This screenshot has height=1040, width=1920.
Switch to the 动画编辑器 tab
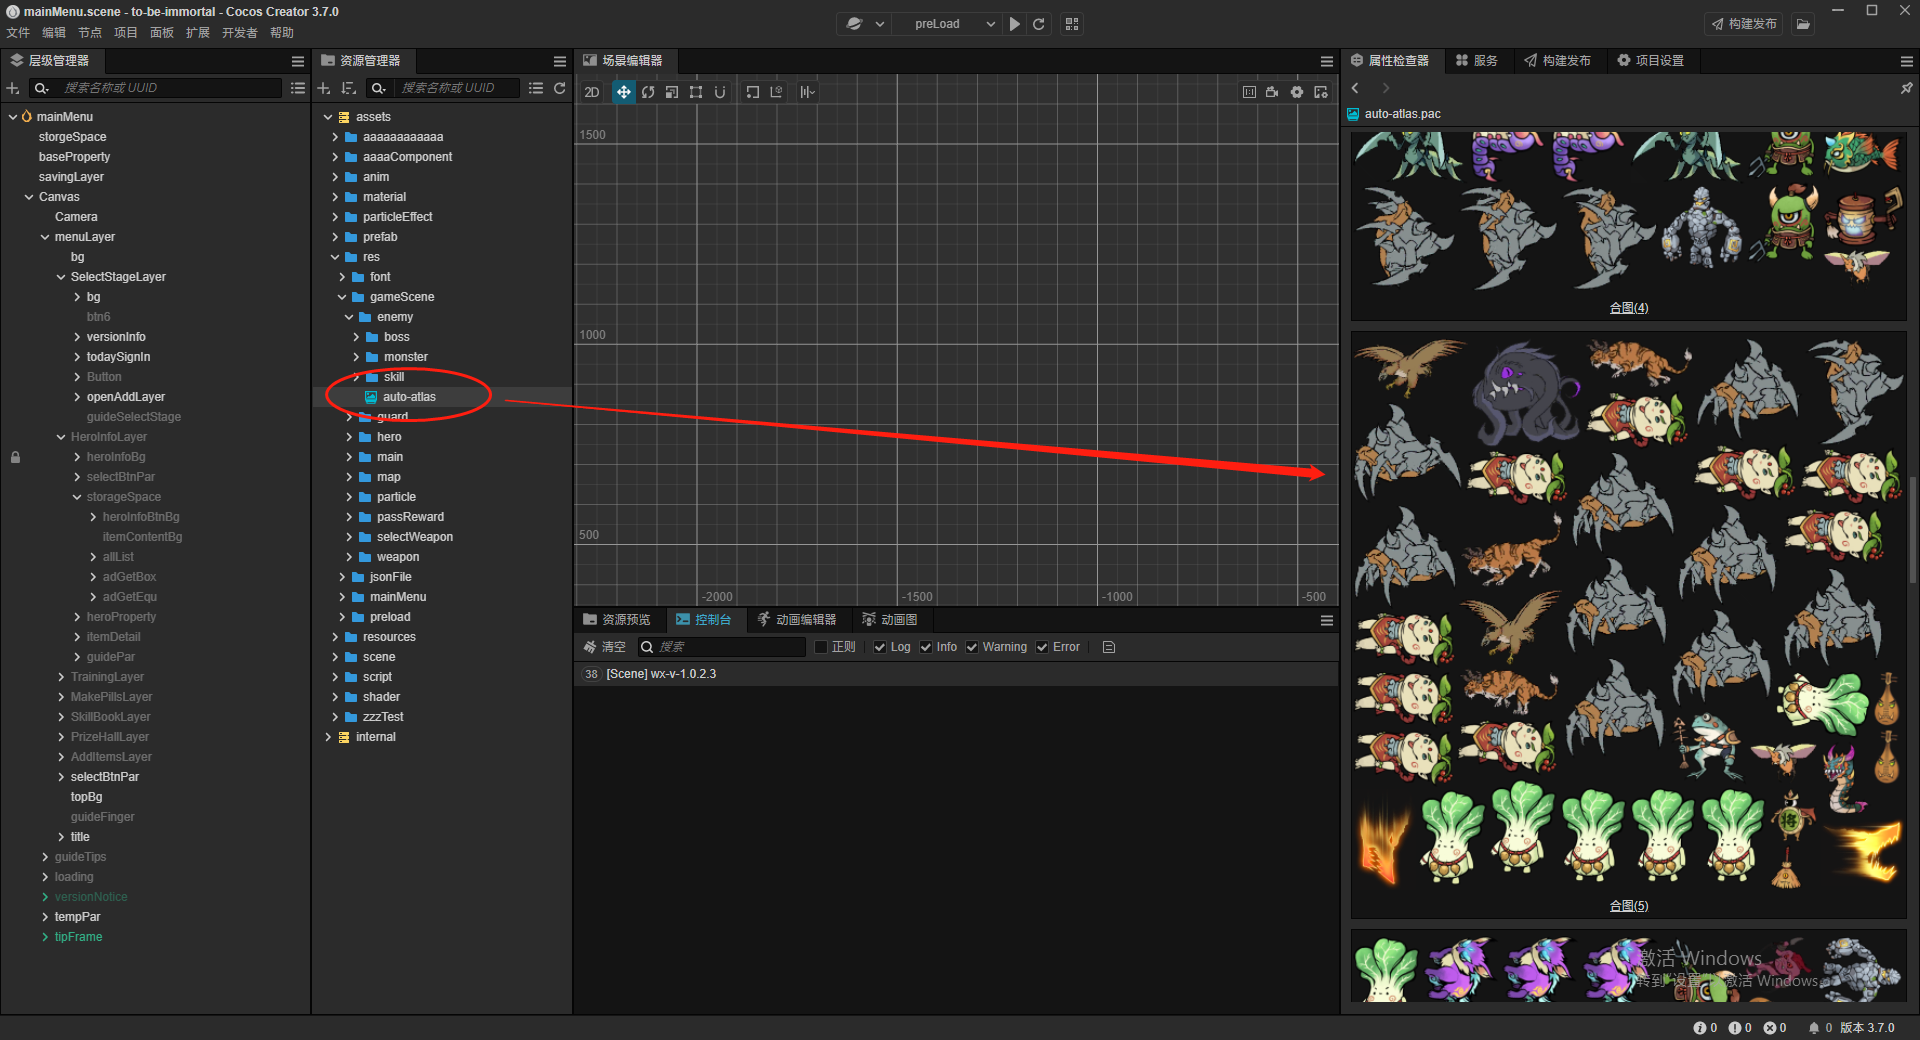tap(797, 620)
